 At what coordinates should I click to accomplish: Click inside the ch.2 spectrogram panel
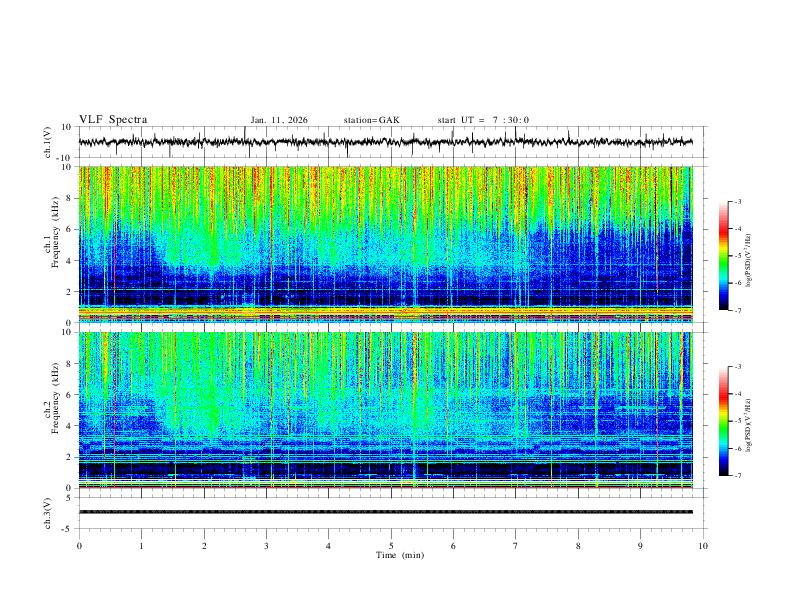385,410
